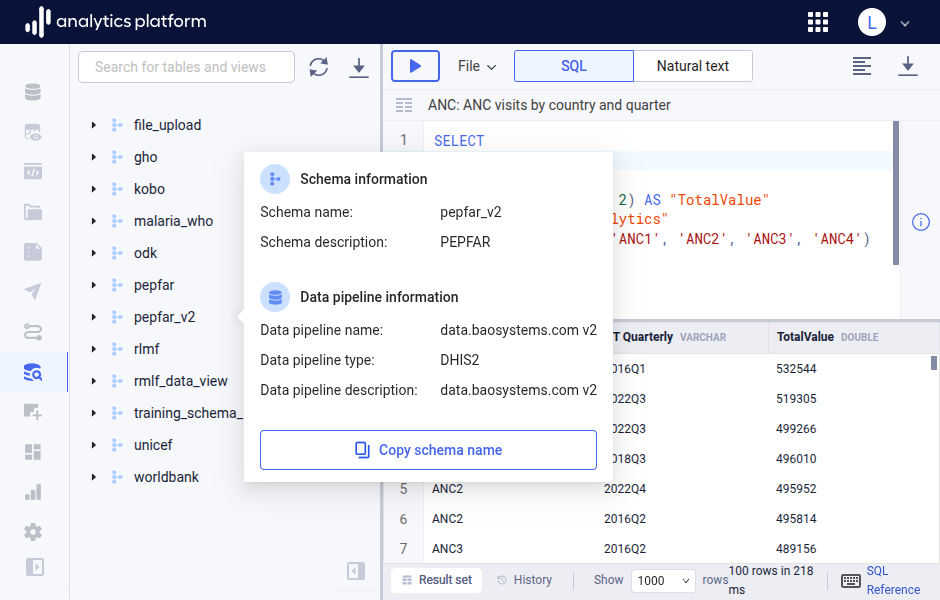This screenshot has width=940, height=600.
Task: Switch to the History tab
Action: (x=525, y=580)
